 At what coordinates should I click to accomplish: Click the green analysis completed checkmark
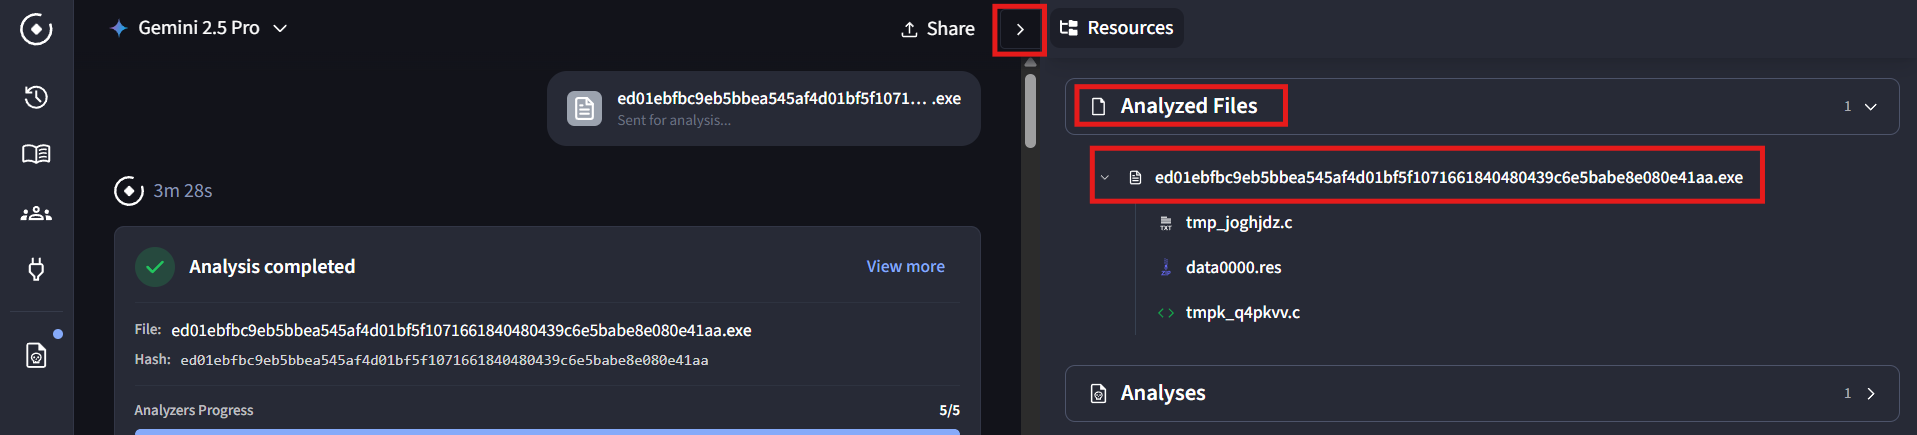pyautogui.click(x=155, y=267)
